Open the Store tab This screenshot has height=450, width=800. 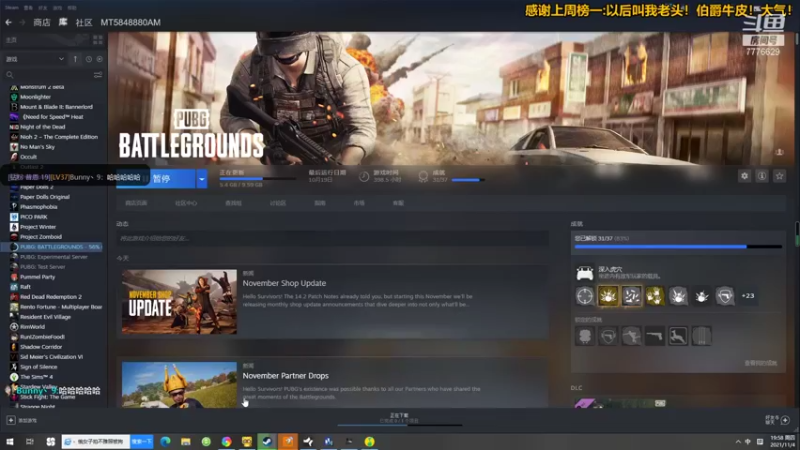click(x=42, y=22)
